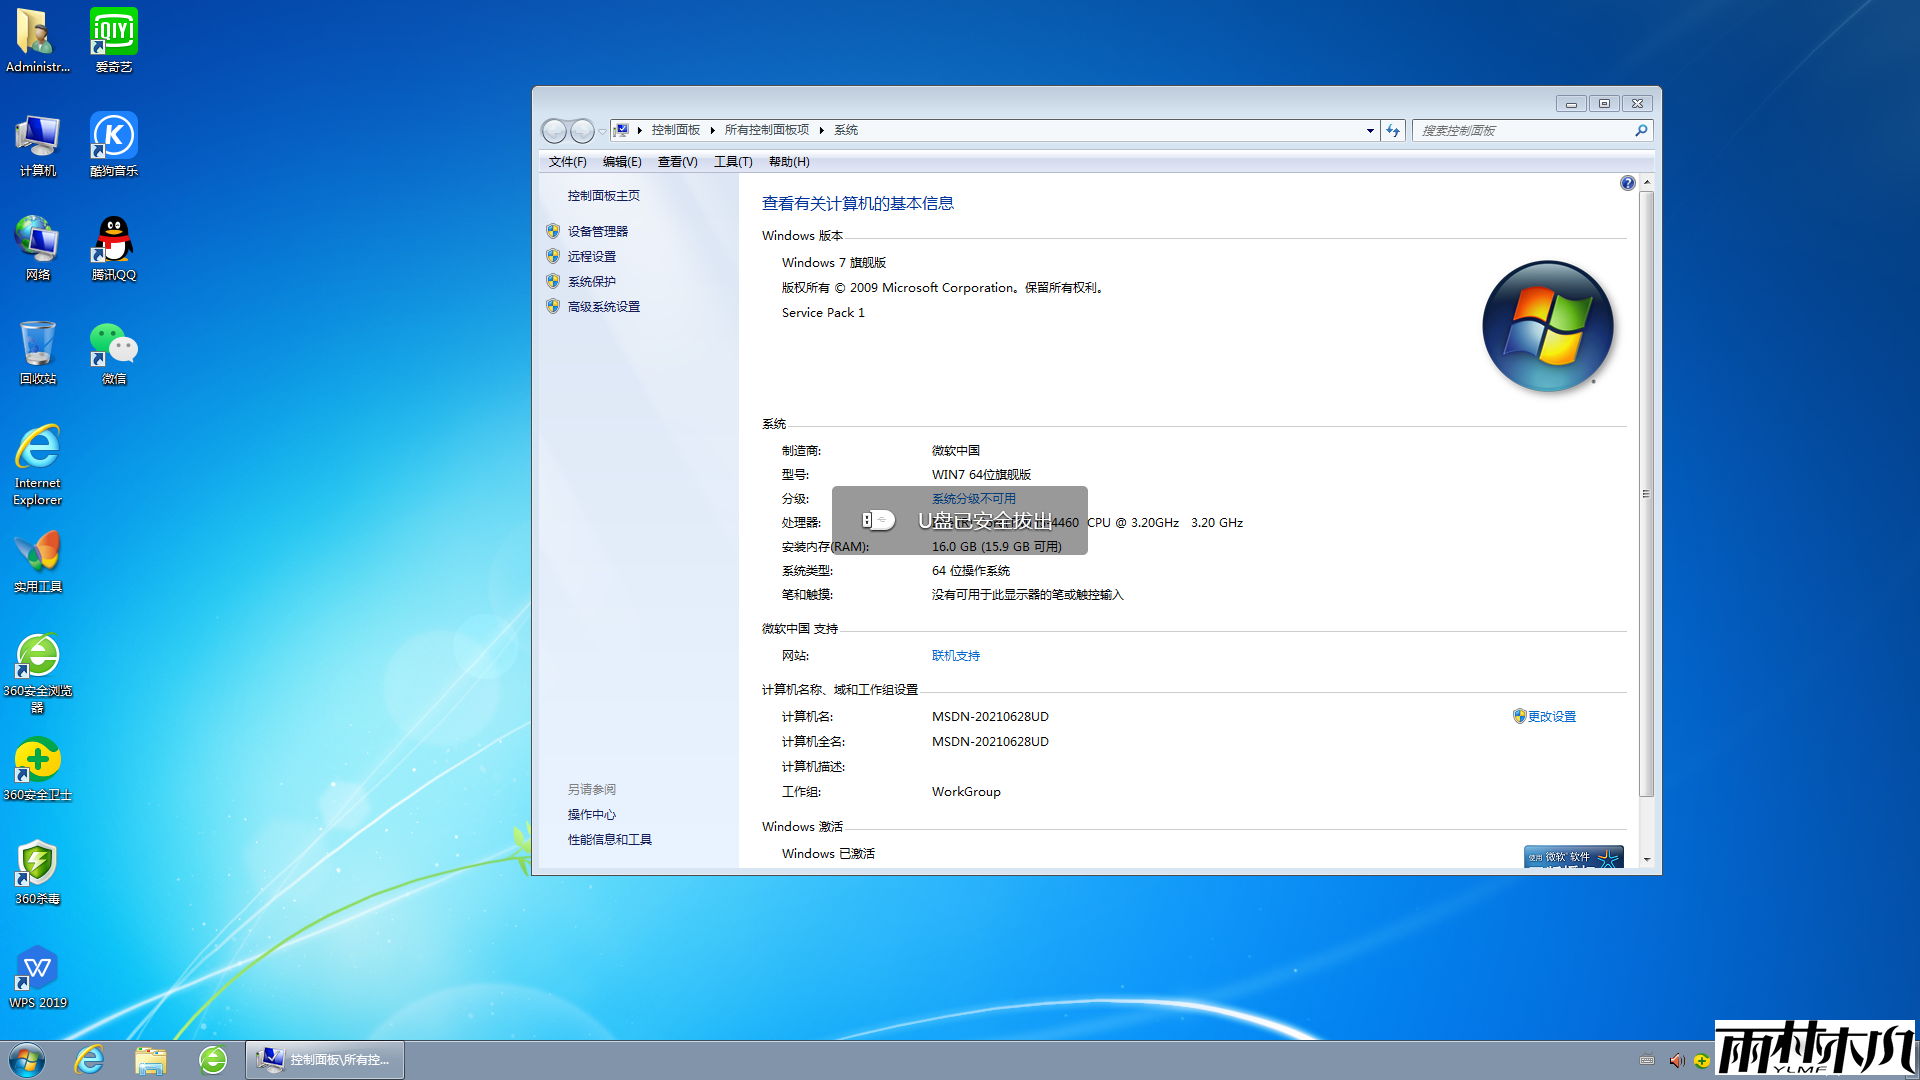Open the address bar history dropdown

1369,130
